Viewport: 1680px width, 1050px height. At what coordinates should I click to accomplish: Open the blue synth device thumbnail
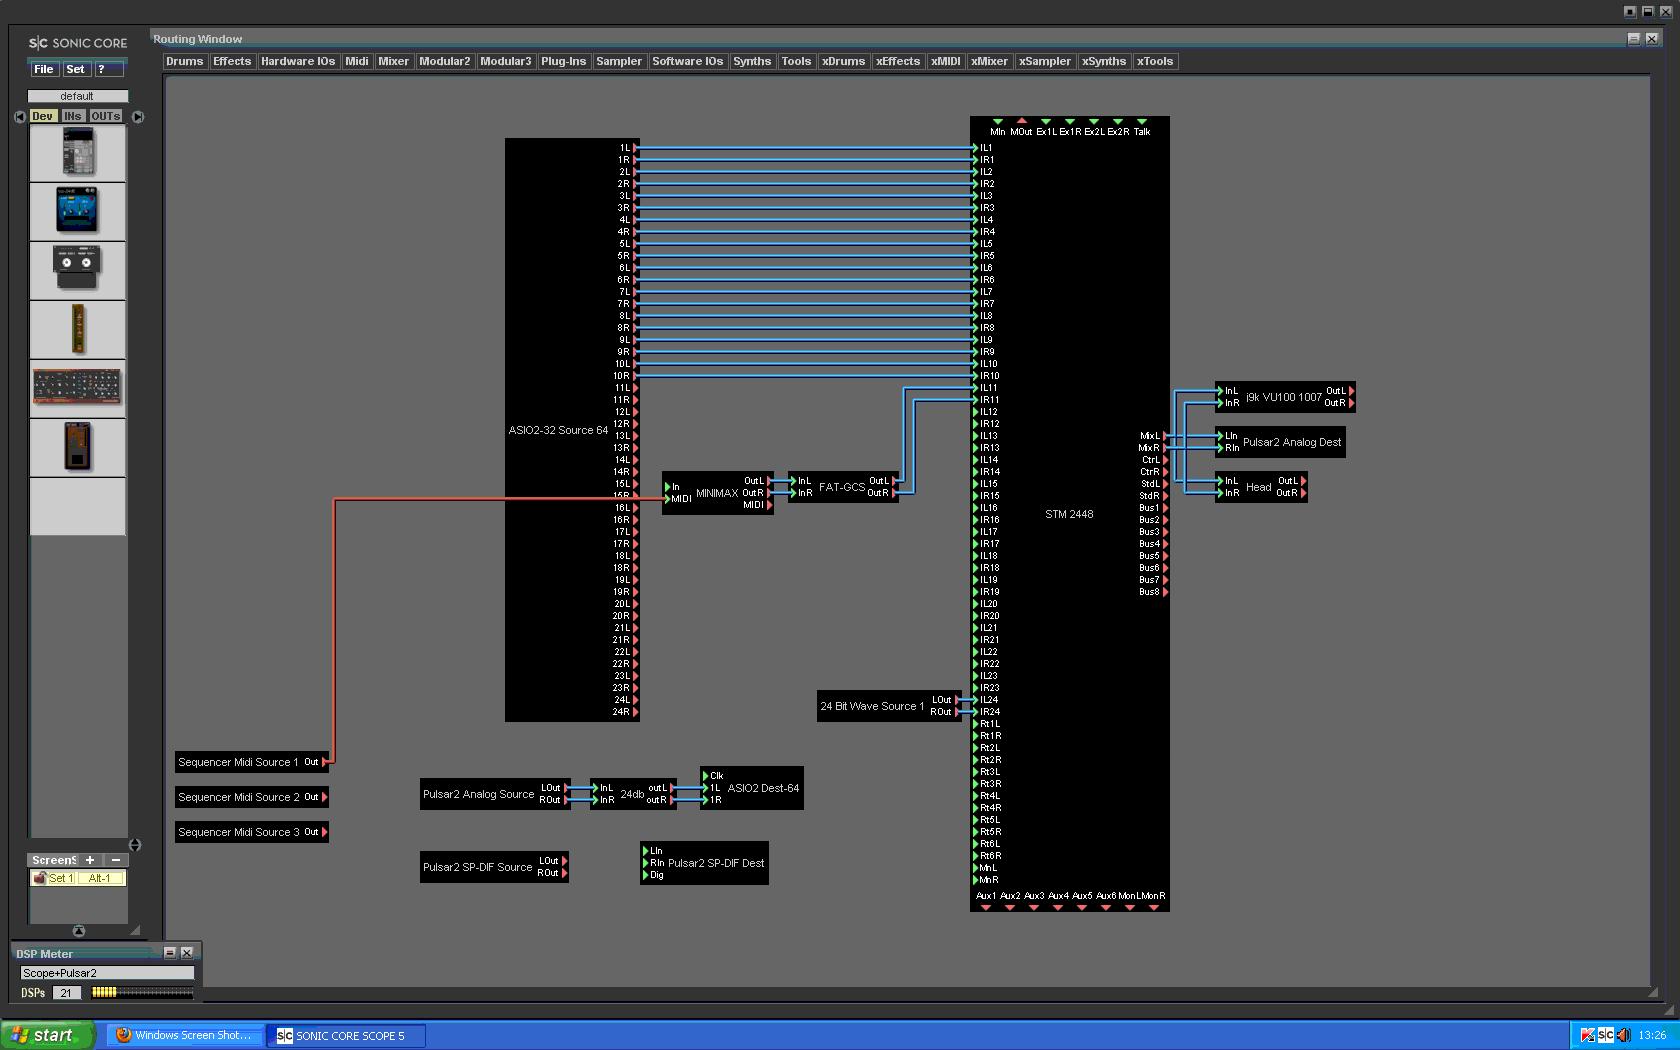78,211
